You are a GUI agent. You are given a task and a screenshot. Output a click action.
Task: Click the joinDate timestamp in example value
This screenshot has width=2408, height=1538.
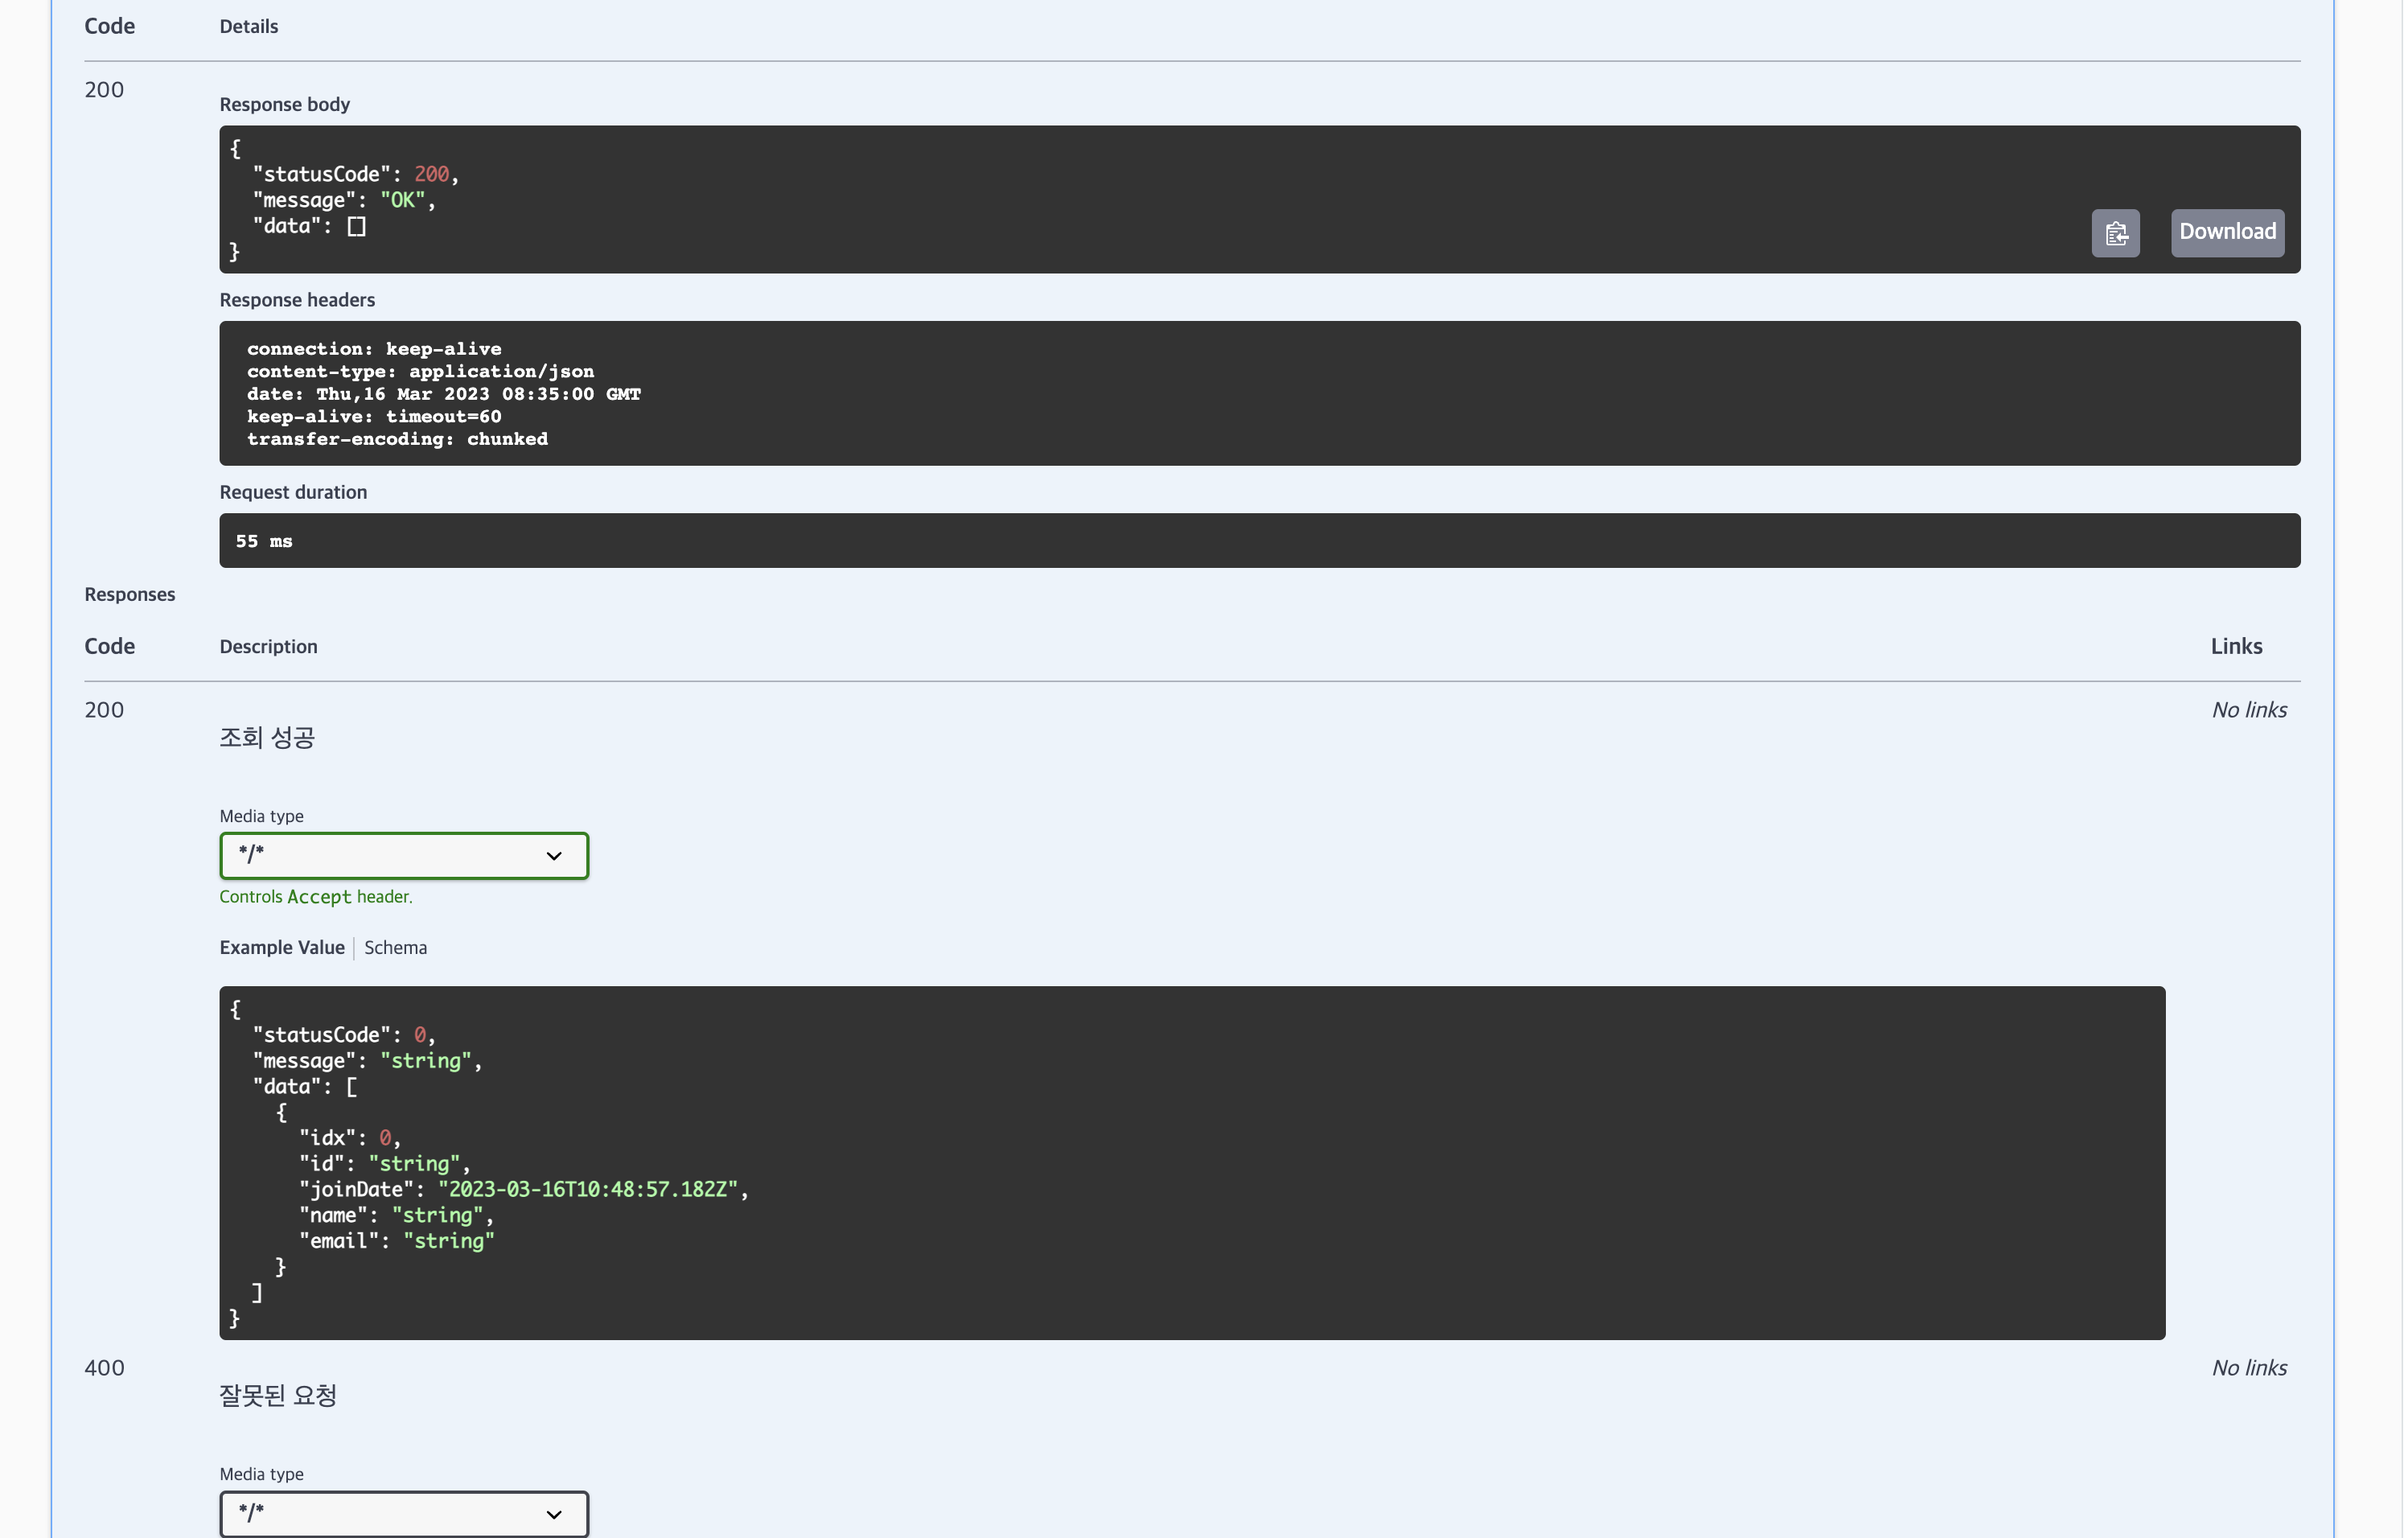(x=588, y=1190)
